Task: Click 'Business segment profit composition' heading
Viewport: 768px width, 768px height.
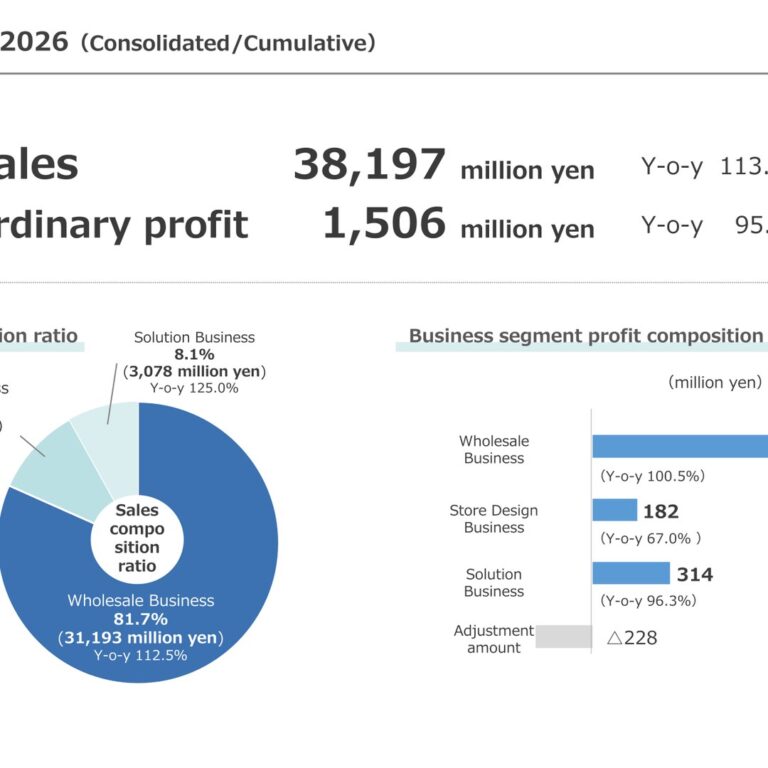Action: tap(586, 336)
